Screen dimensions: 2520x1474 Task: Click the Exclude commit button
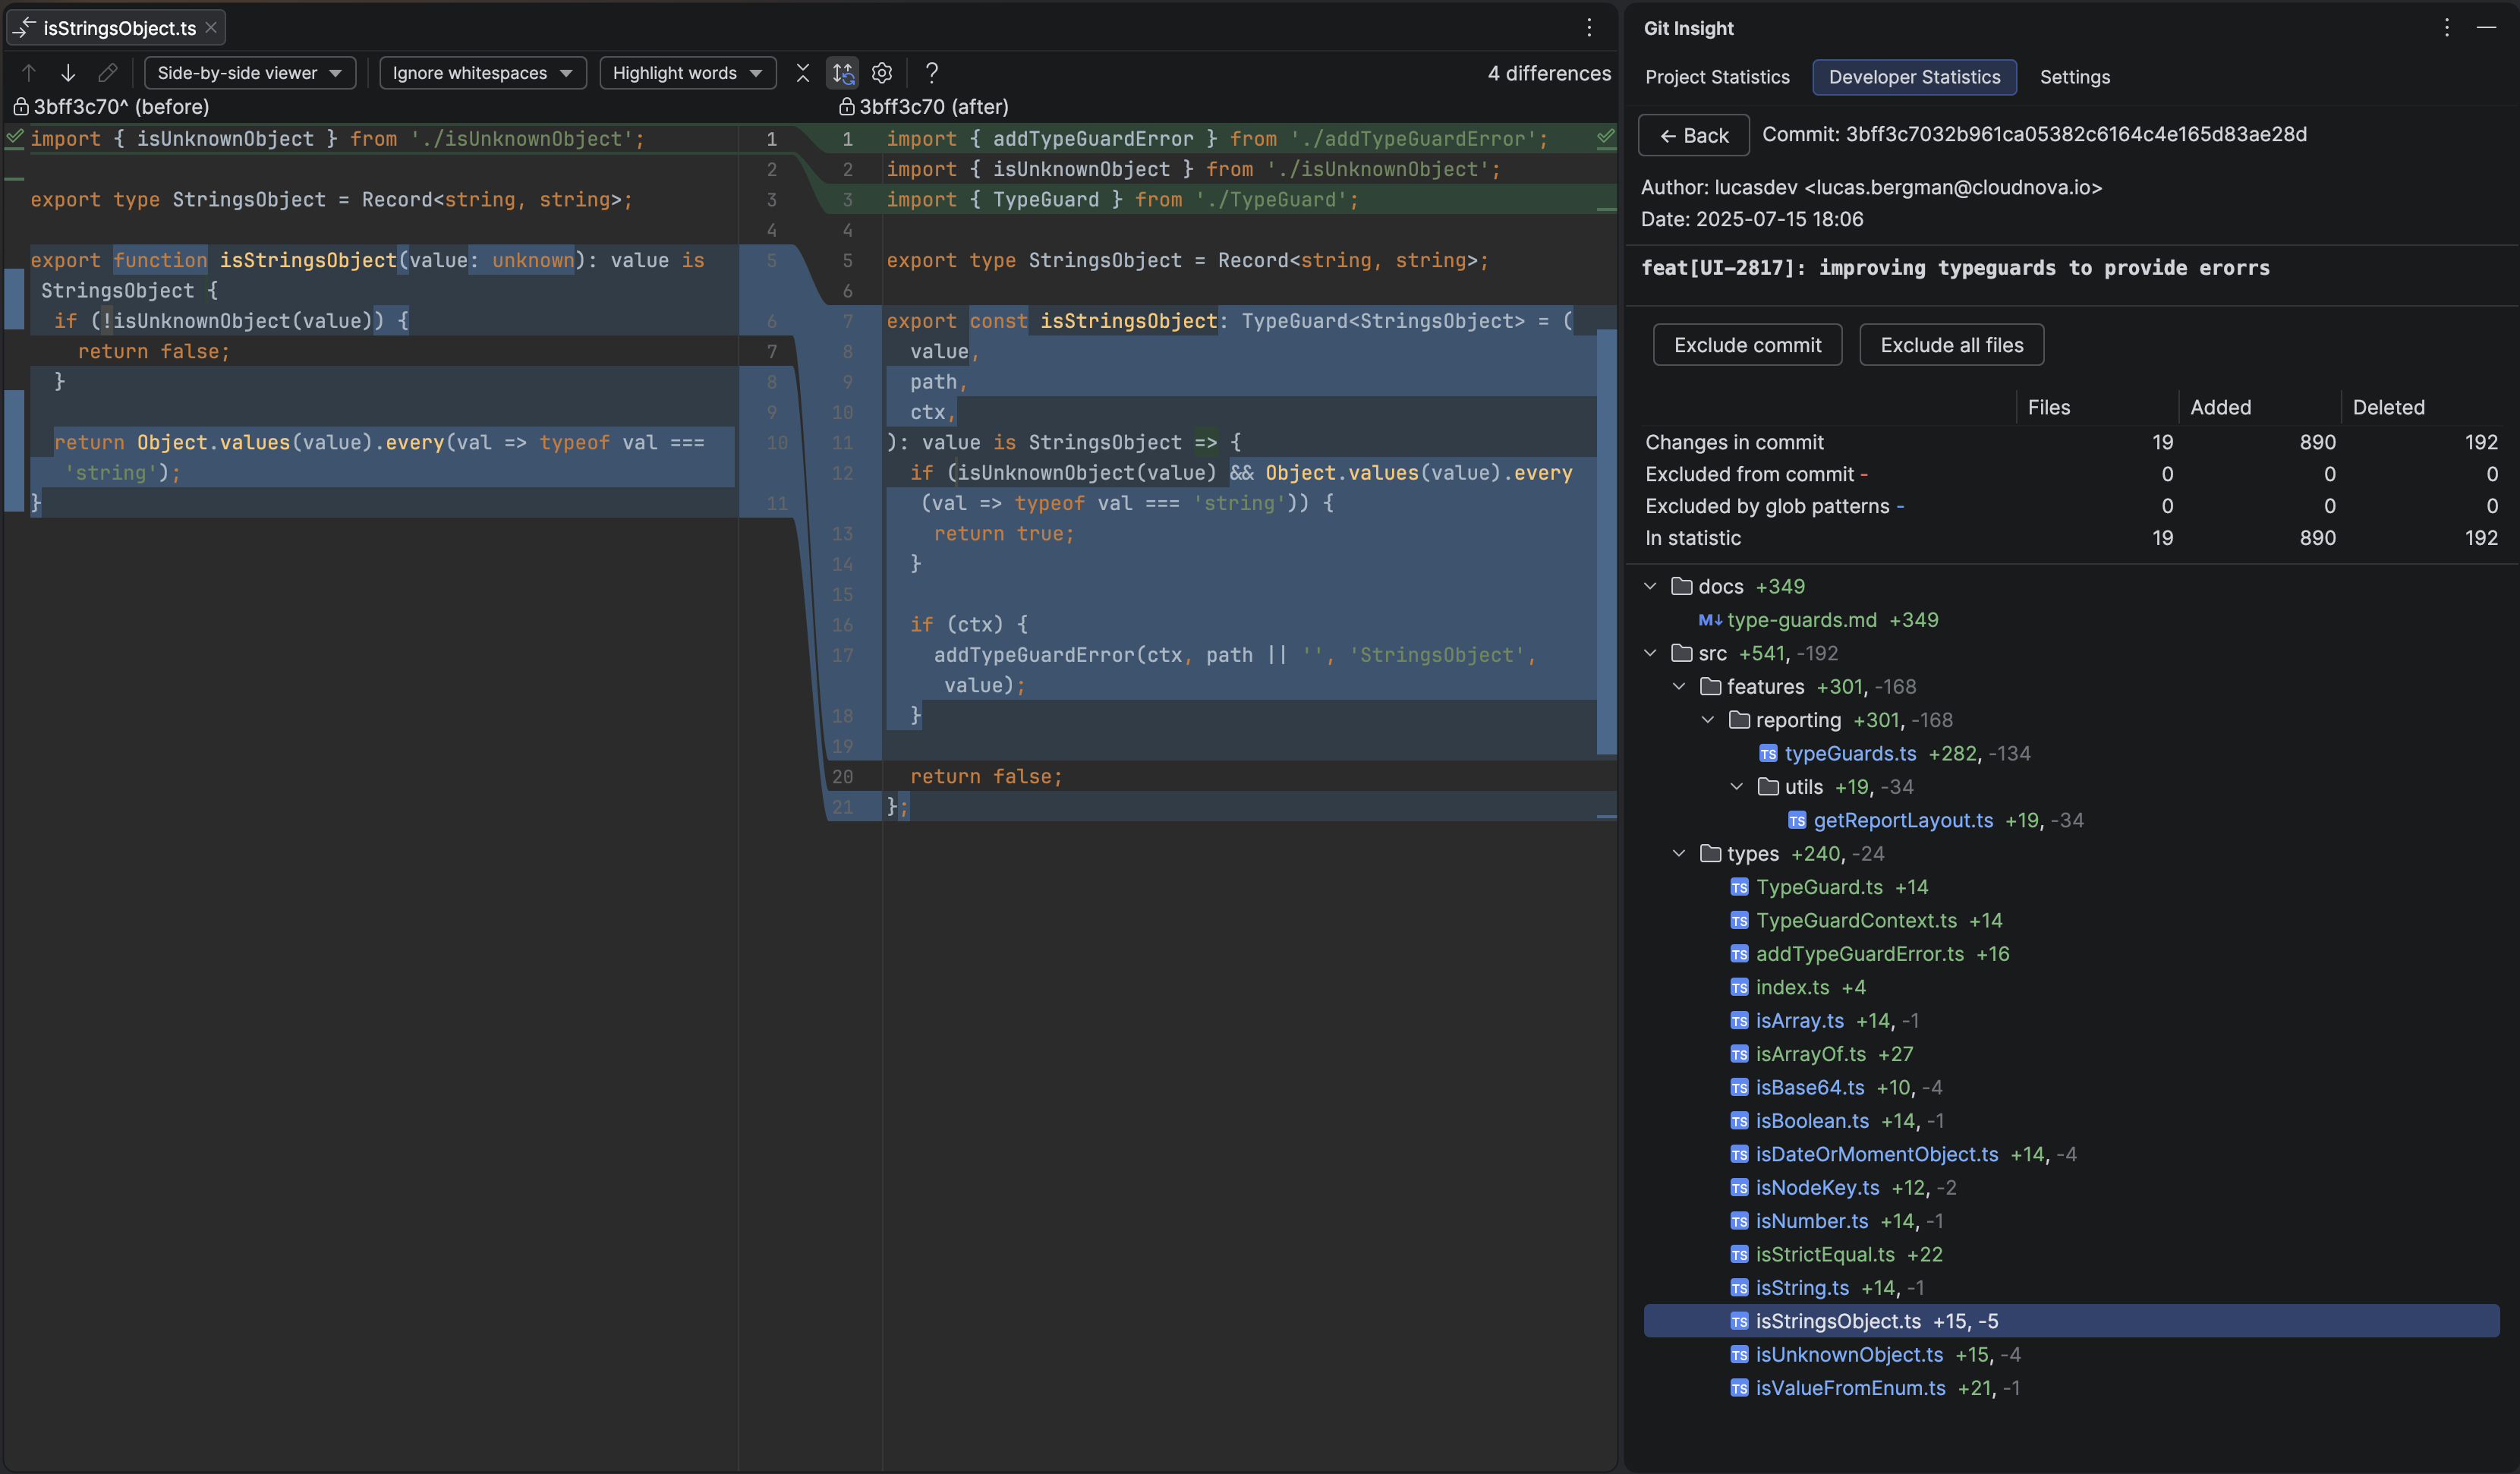coord(1747,344)
